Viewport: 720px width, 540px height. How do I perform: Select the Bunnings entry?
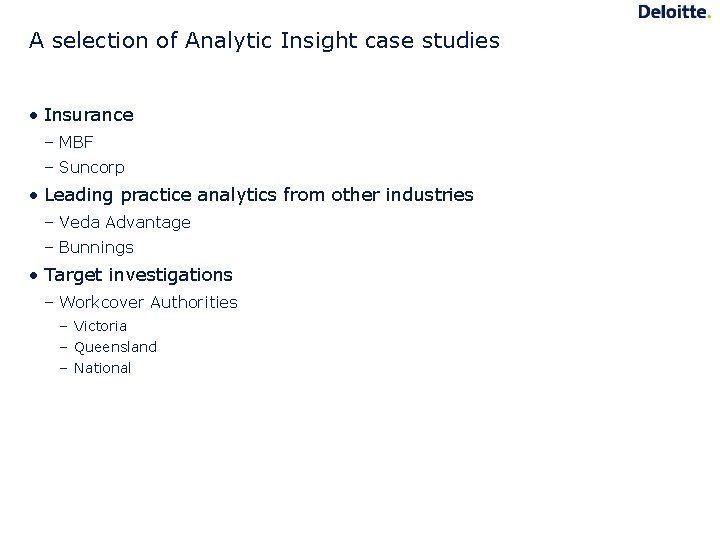click(x=96, y=247)
